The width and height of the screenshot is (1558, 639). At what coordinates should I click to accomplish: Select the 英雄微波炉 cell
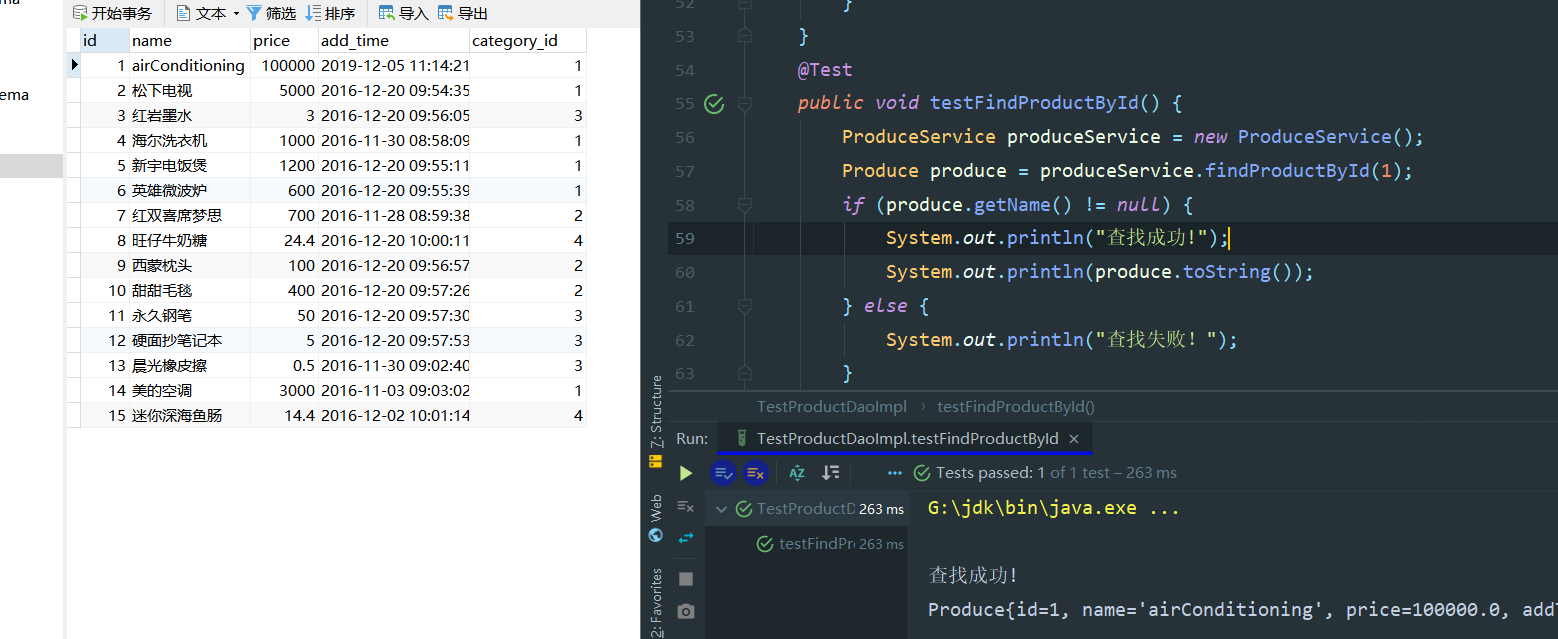click(x=190, y=190)
